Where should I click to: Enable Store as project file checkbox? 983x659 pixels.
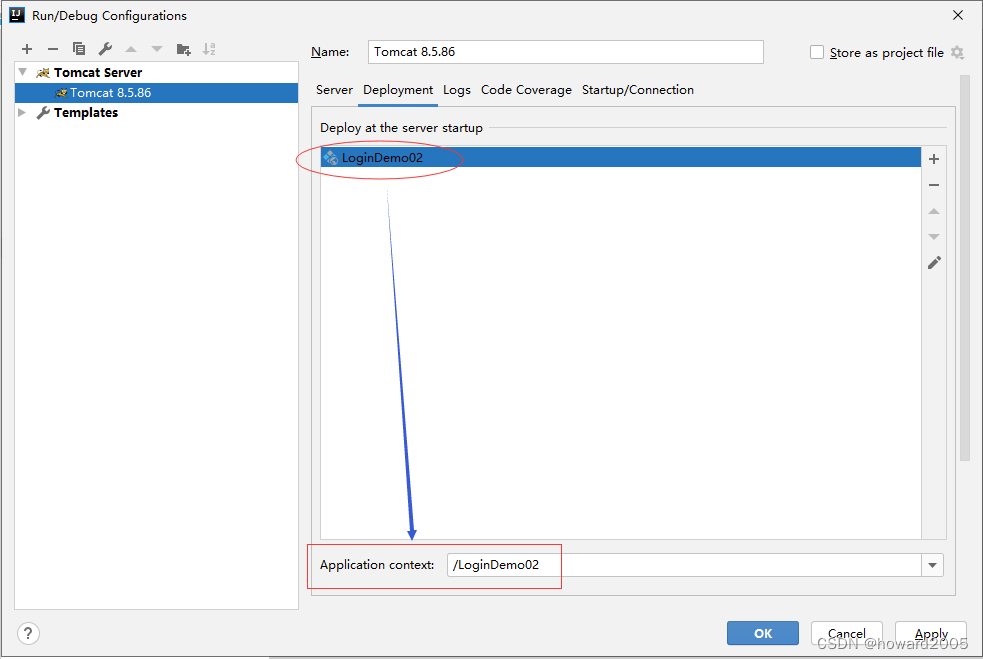point(817,52)
